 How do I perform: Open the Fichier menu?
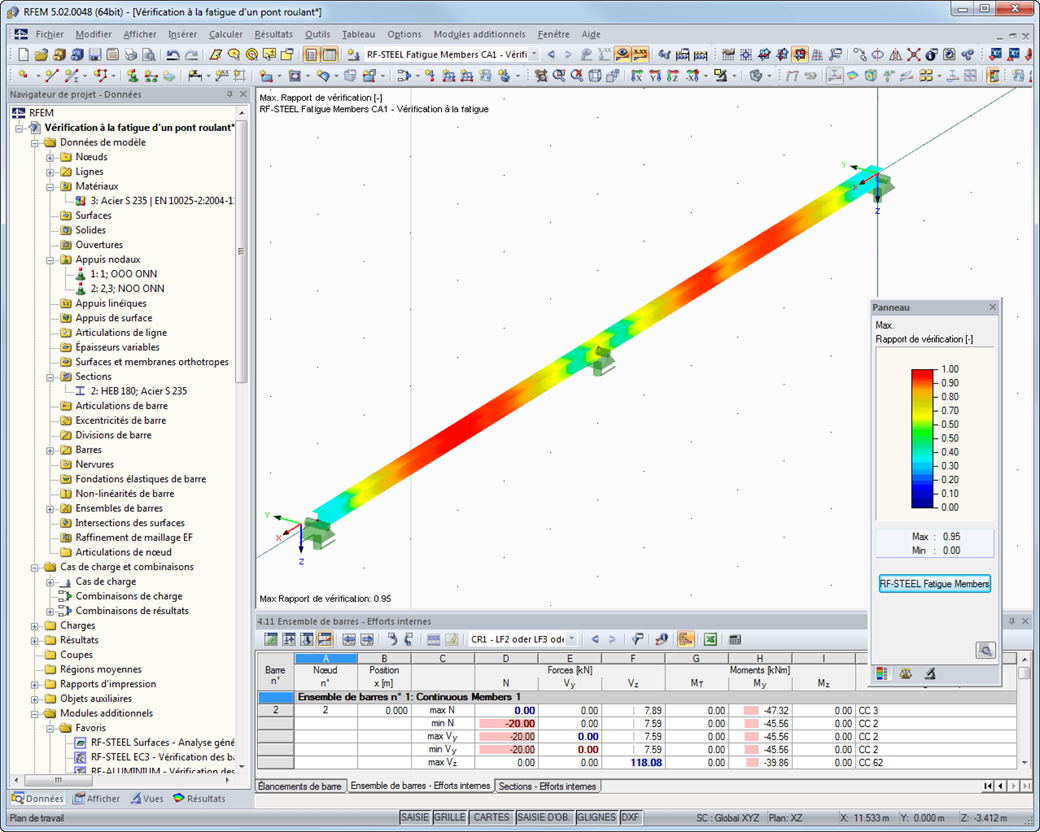(50, 35)
